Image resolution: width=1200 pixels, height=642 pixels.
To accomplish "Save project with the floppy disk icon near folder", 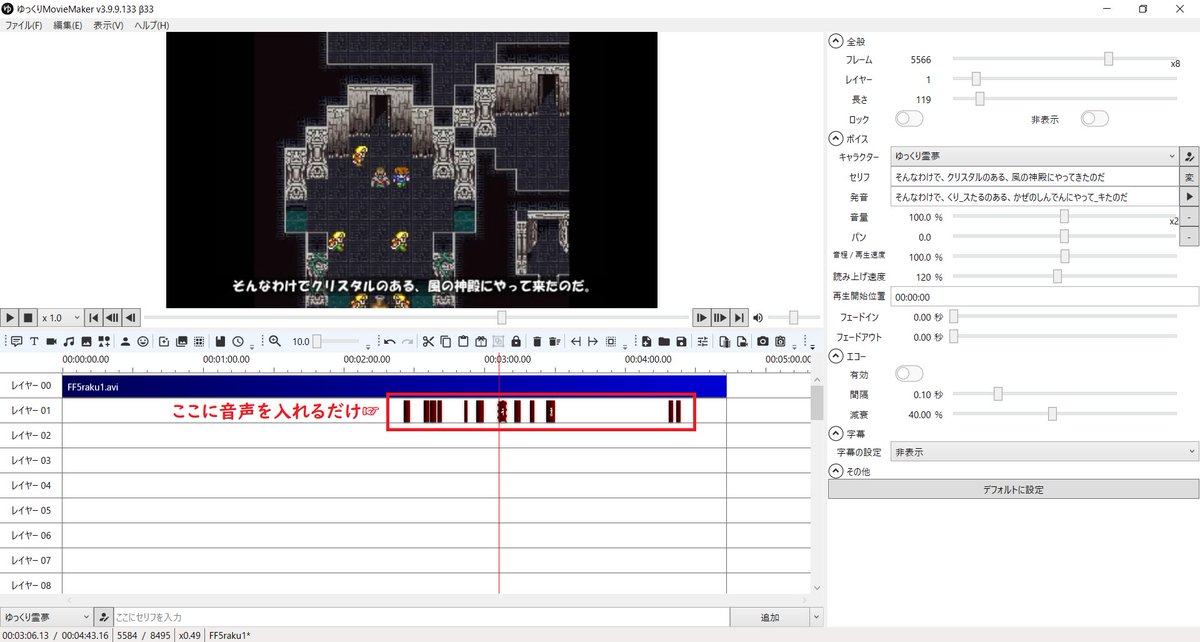I will pos(681,341).
